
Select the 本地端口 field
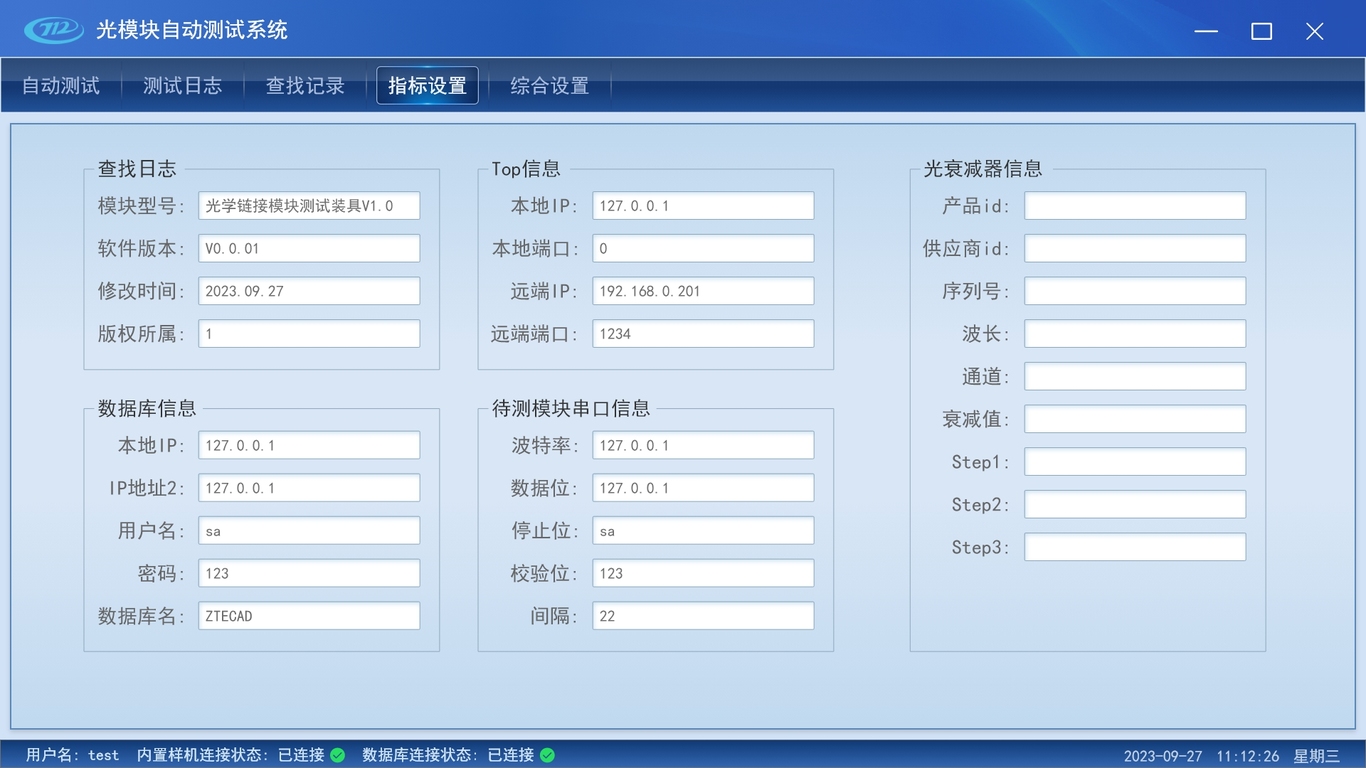coord(703,249)
